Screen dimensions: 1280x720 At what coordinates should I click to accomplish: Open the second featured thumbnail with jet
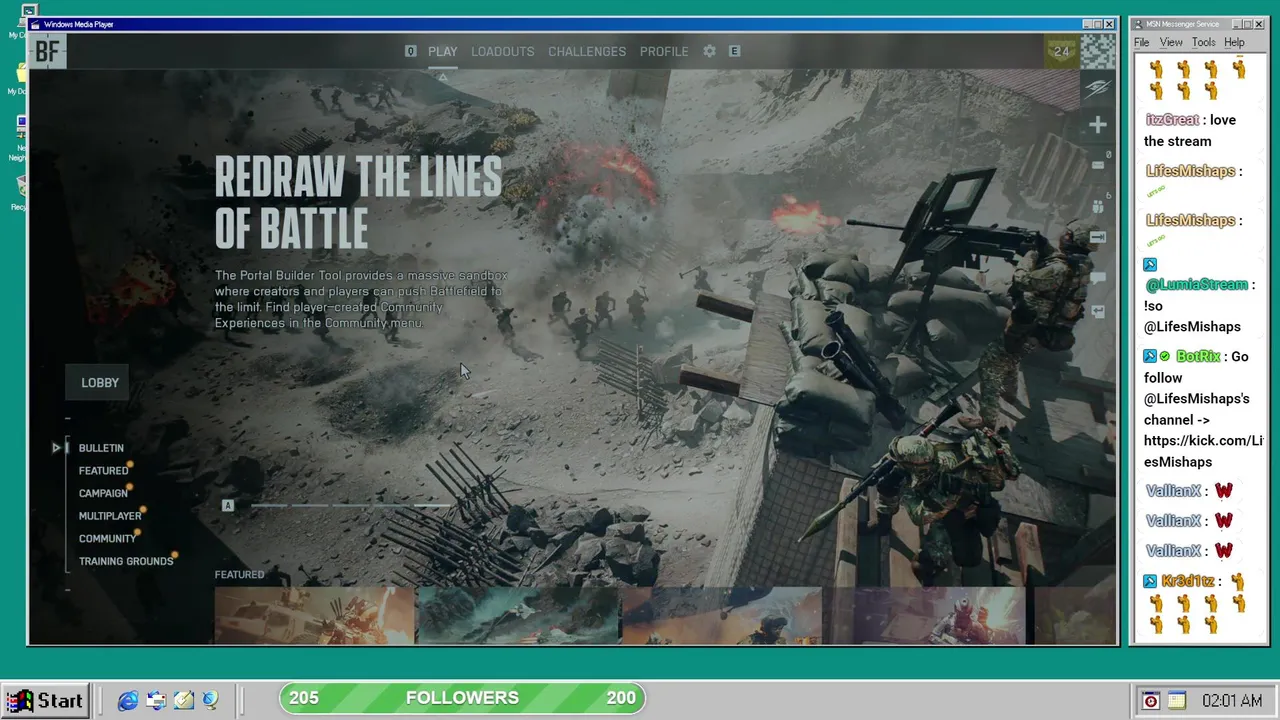click(x=518, y=614)
